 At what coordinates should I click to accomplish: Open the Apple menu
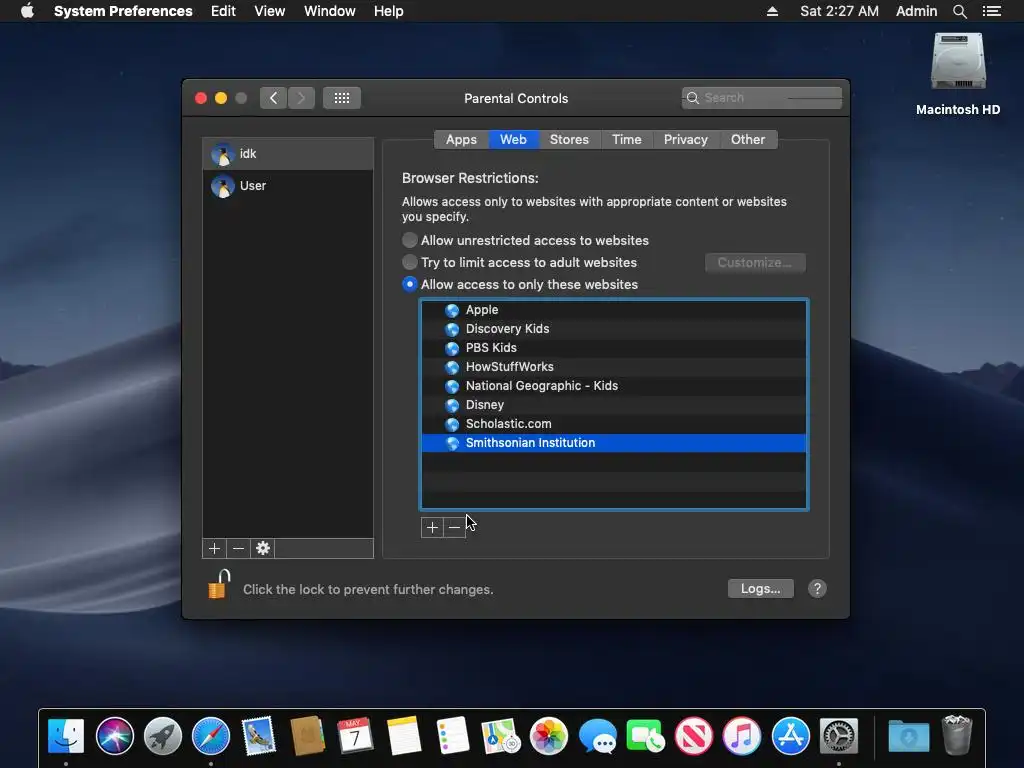pos(27,10)
